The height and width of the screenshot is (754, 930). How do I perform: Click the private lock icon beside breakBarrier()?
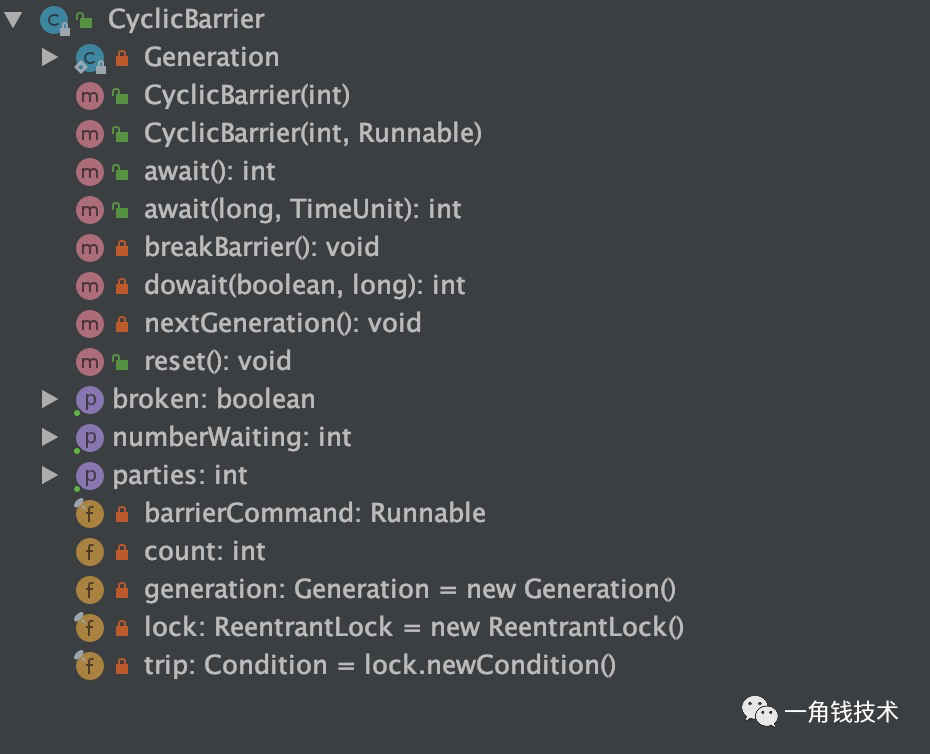click(x=121, y=248)
